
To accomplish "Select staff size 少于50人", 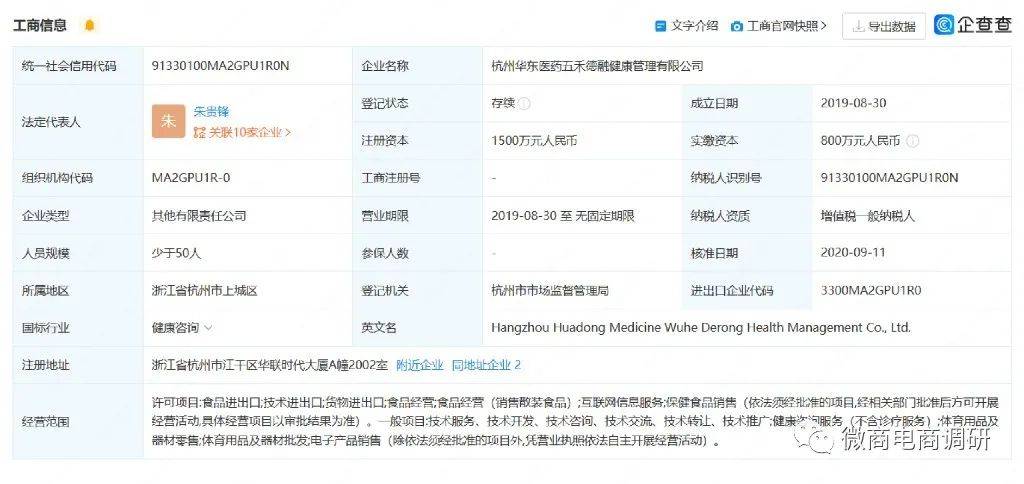I will 176,253.
